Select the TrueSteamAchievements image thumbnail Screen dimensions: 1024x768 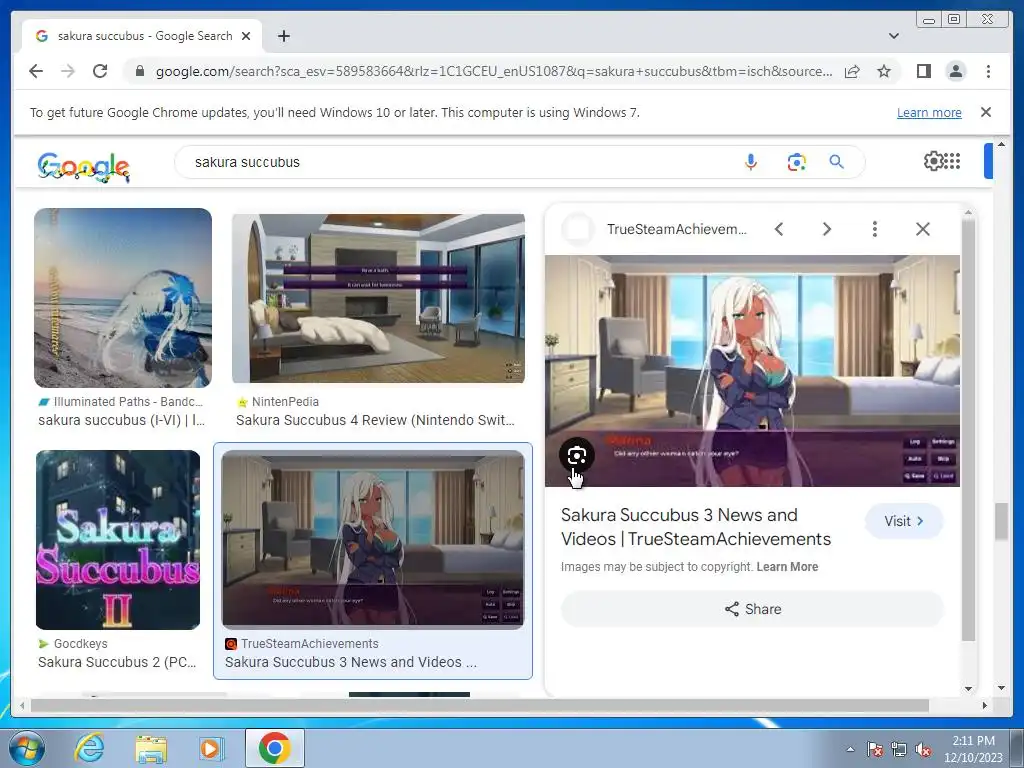[x=373, y=539]
